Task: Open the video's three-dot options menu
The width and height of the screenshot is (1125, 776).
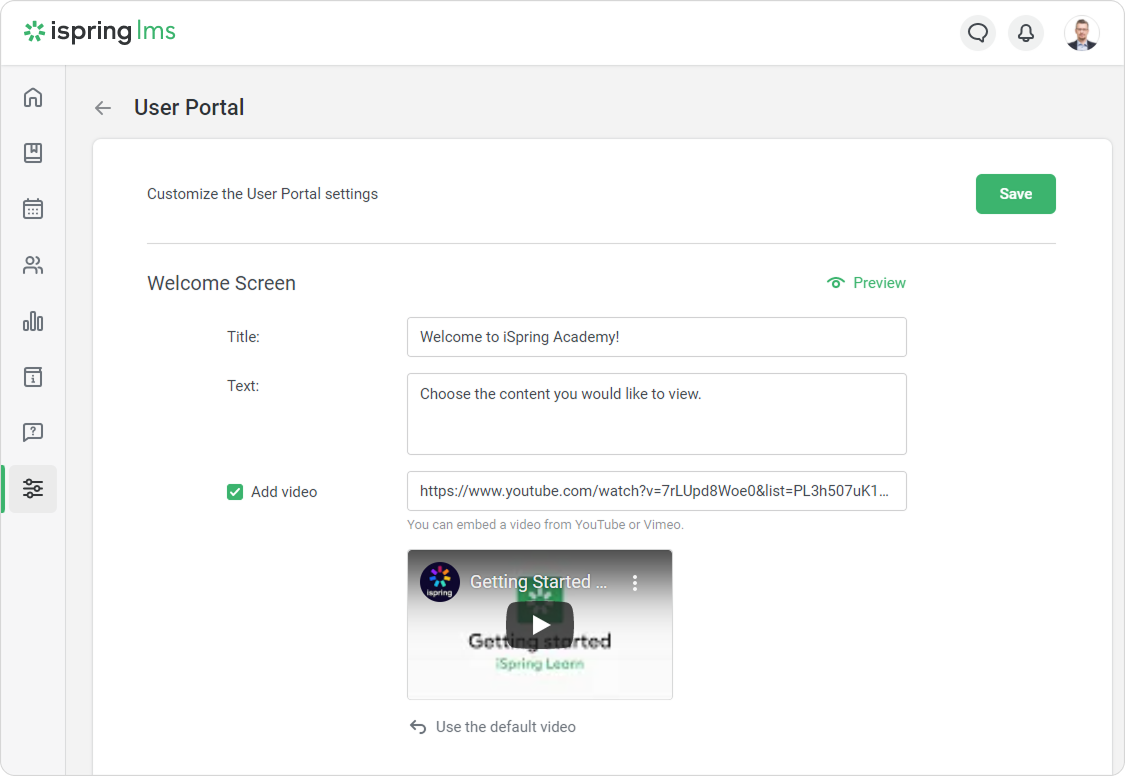Action: (634, 582)
